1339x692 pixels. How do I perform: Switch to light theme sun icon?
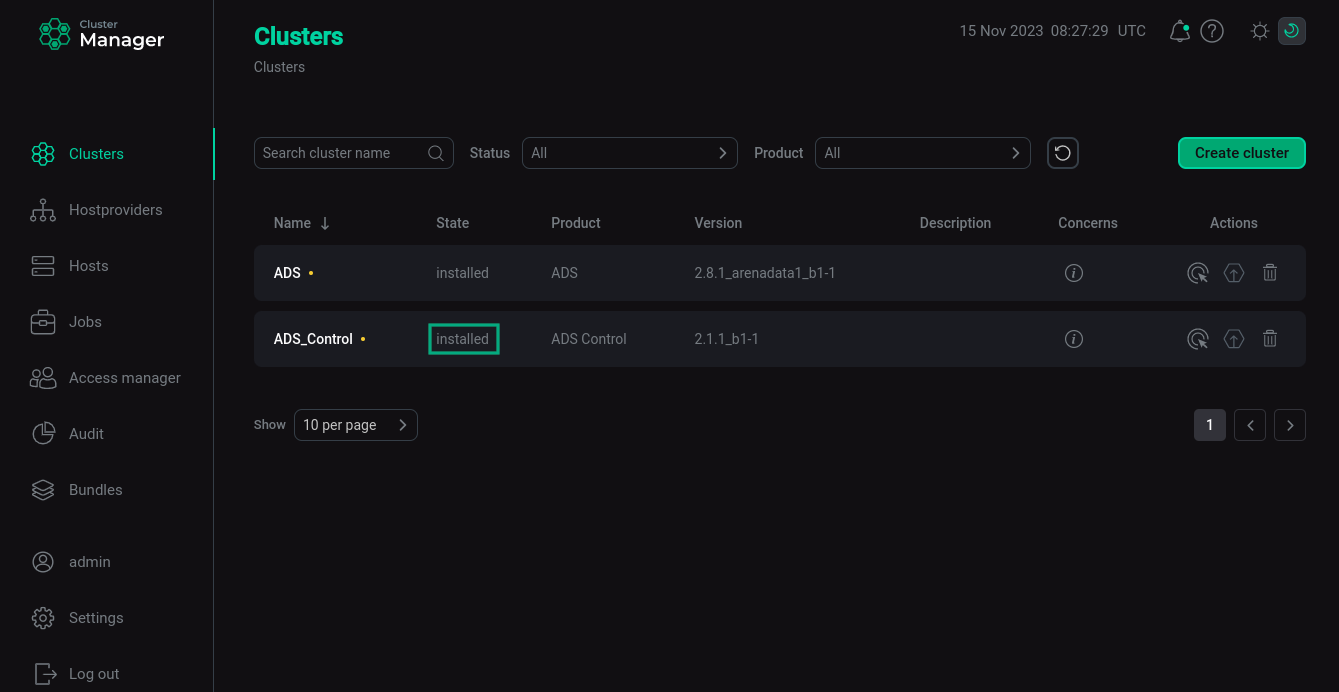coord(1260,31)
